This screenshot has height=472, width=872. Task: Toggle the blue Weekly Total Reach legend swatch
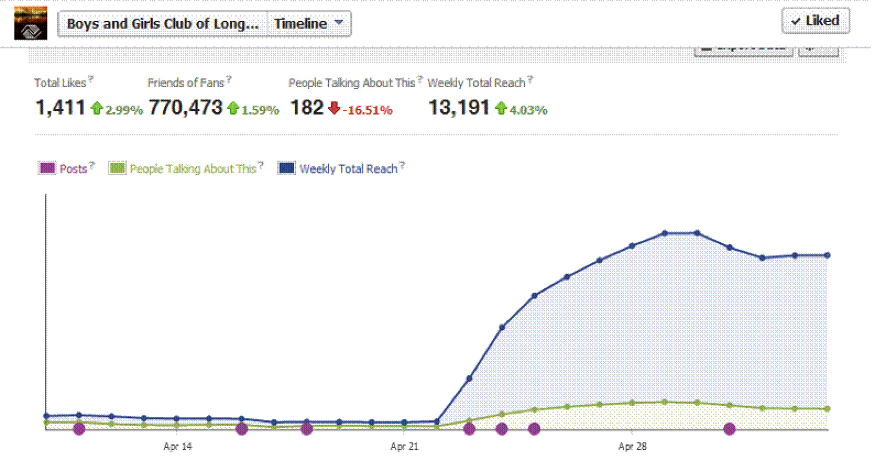click(285, 169)
